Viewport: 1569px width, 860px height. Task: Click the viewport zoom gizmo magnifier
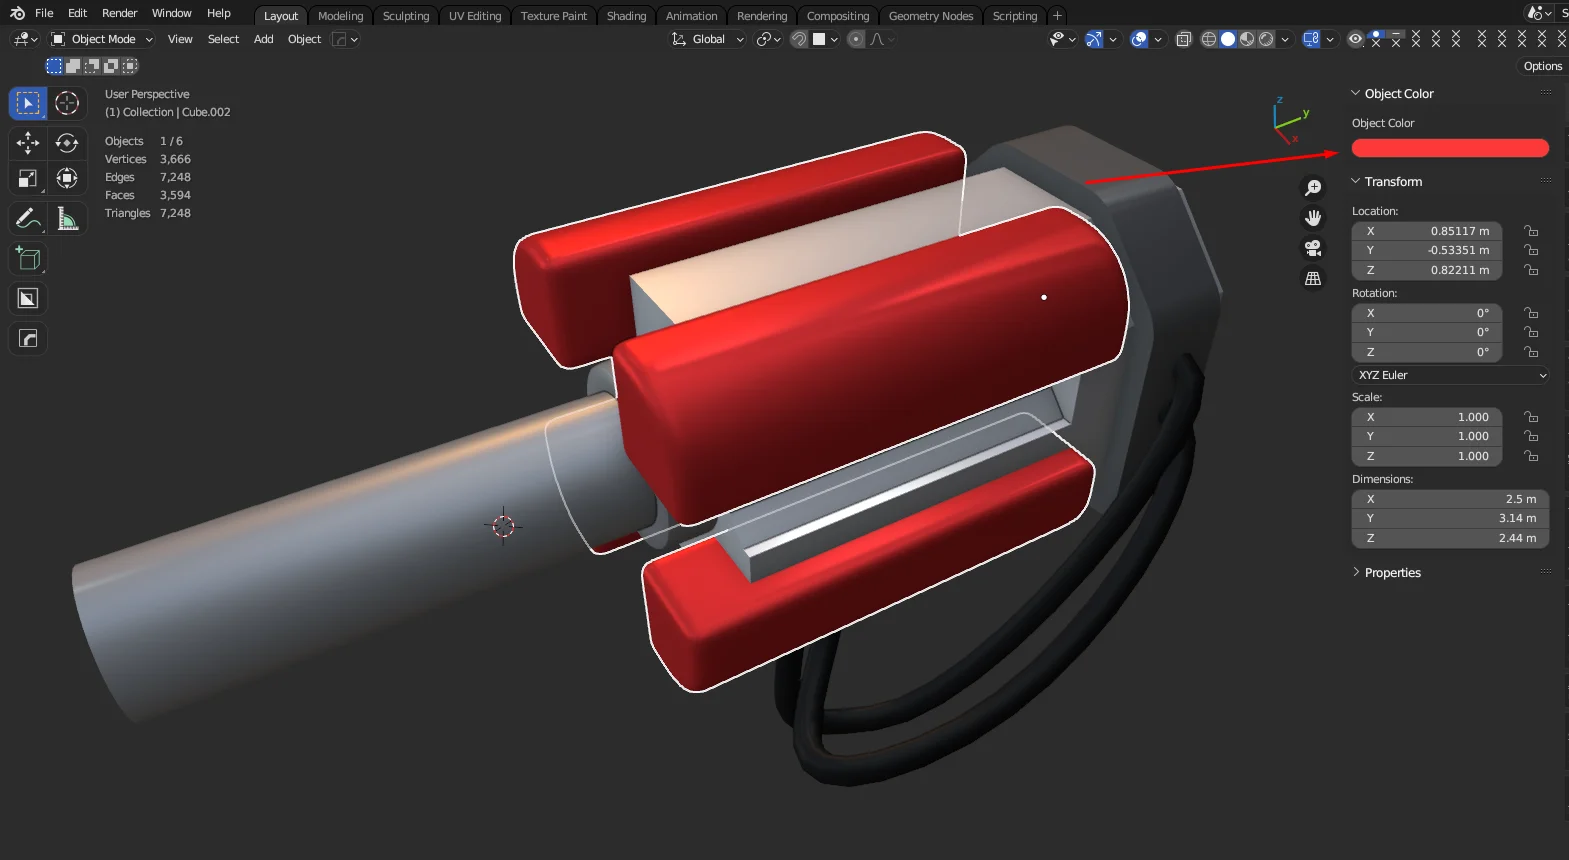(1313, 188)
